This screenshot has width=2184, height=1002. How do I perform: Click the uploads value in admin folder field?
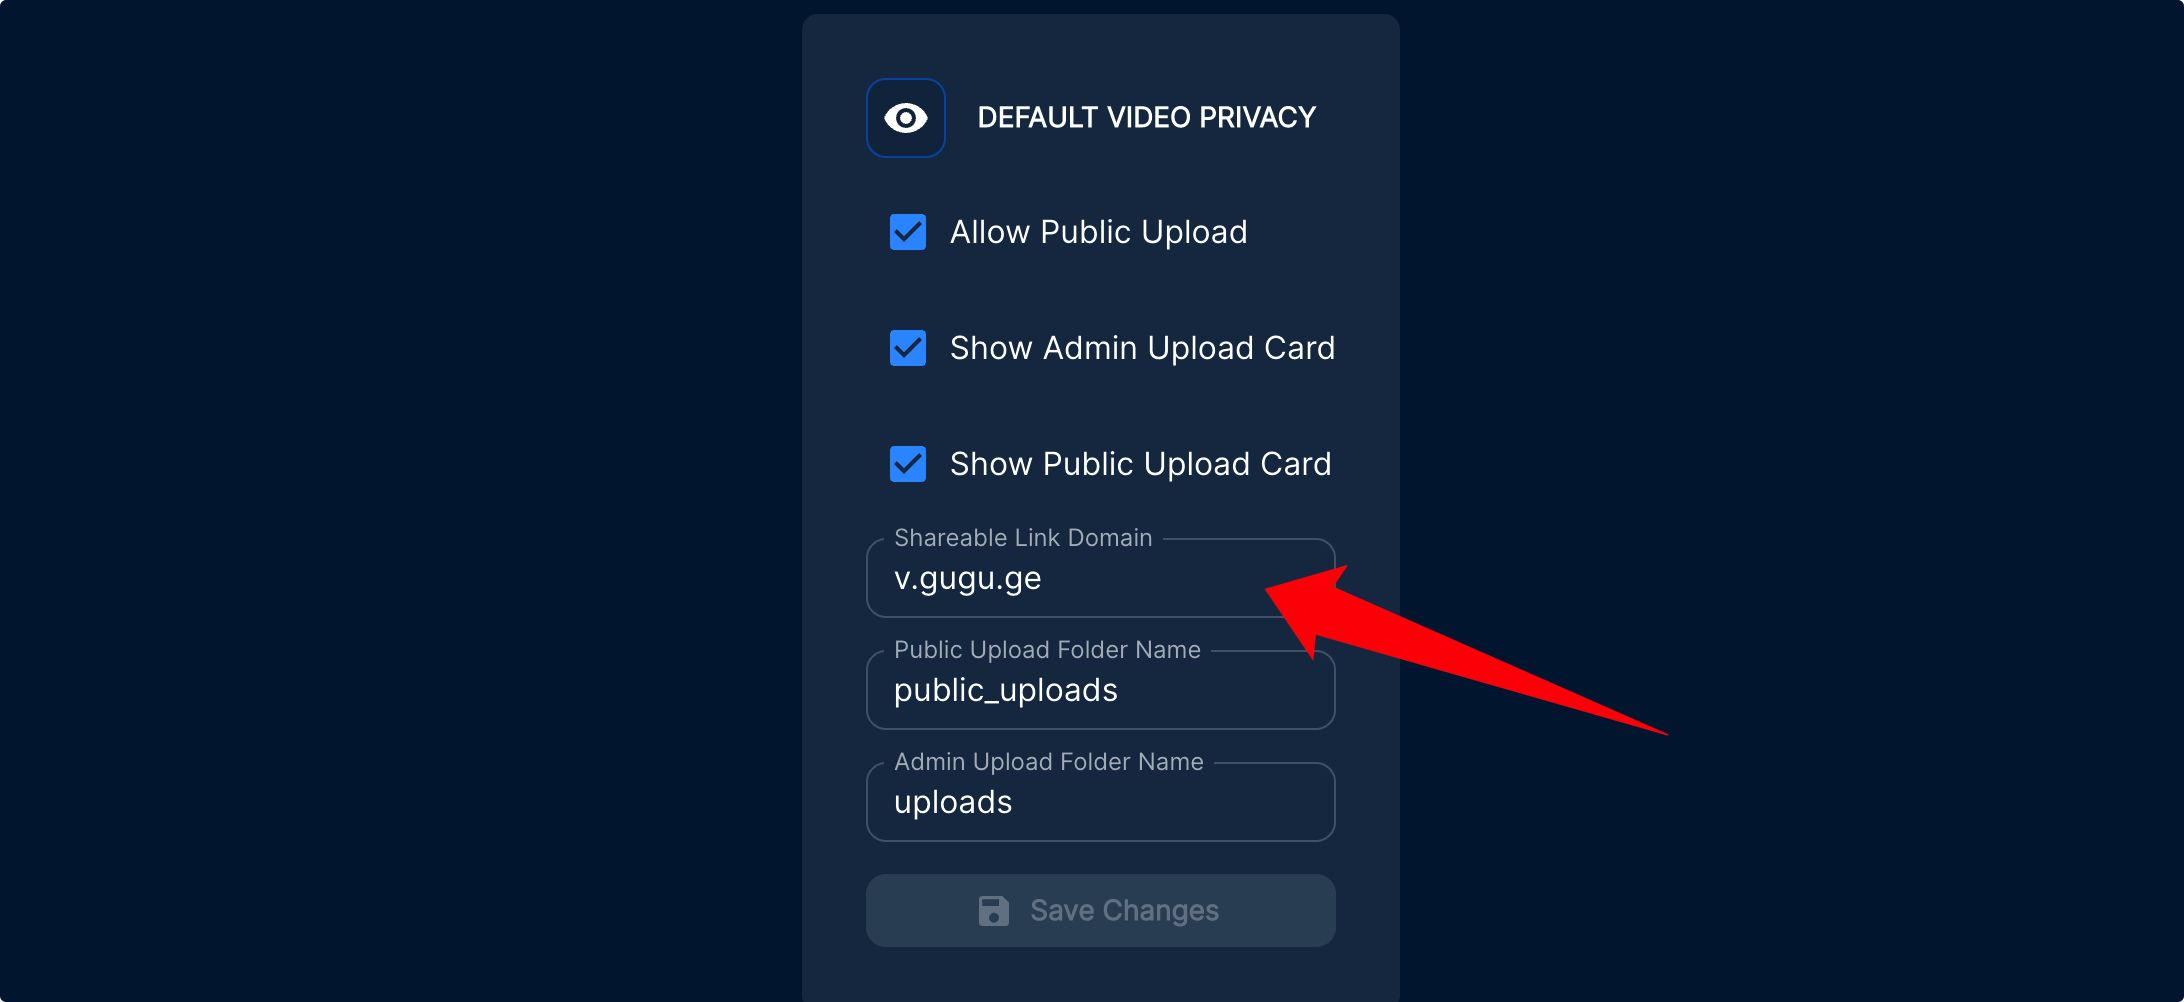click(953, 803)
